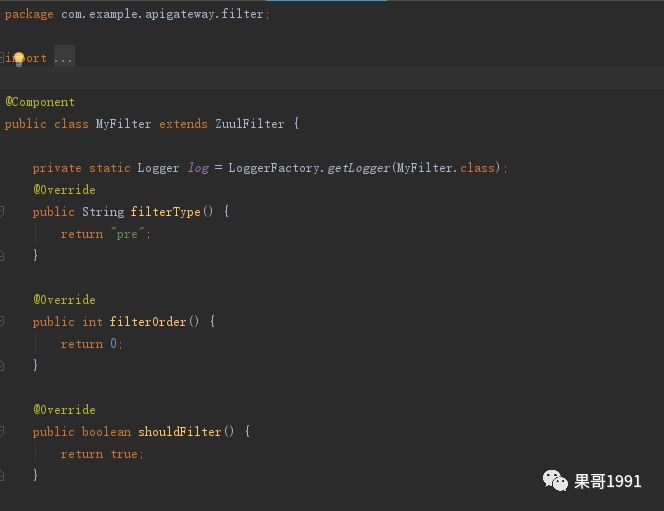The width and height of the screenshot is (664, 511).
Task: Click the LoggerFactory class reference
Action: click(274, 168)
